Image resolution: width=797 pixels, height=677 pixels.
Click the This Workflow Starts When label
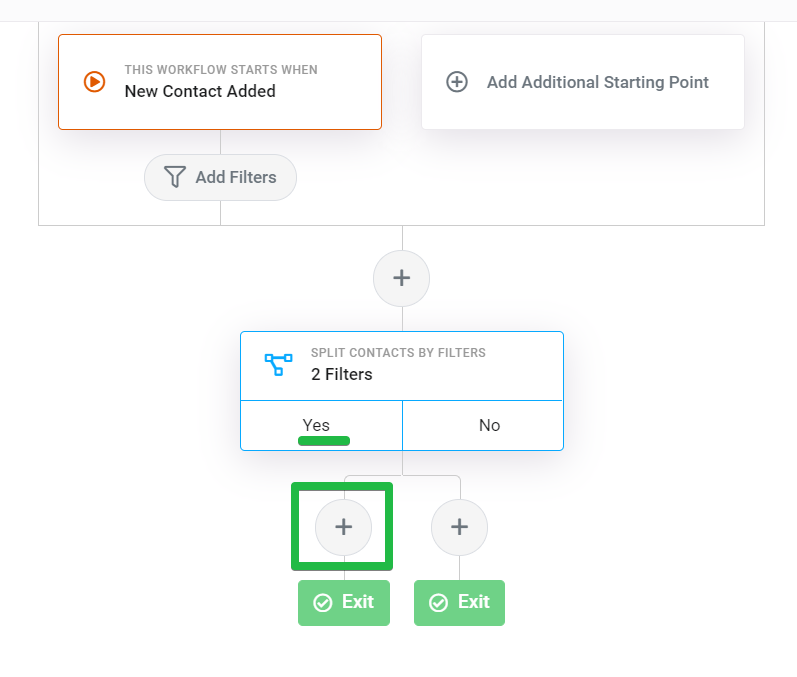click(x=221, y=70)
